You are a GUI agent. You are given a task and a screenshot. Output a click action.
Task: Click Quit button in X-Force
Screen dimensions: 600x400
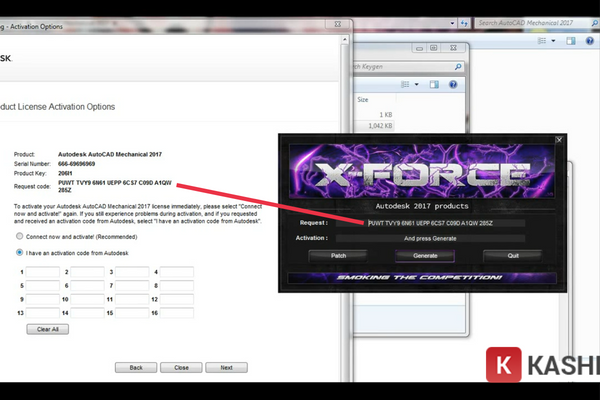coord(513,256)
